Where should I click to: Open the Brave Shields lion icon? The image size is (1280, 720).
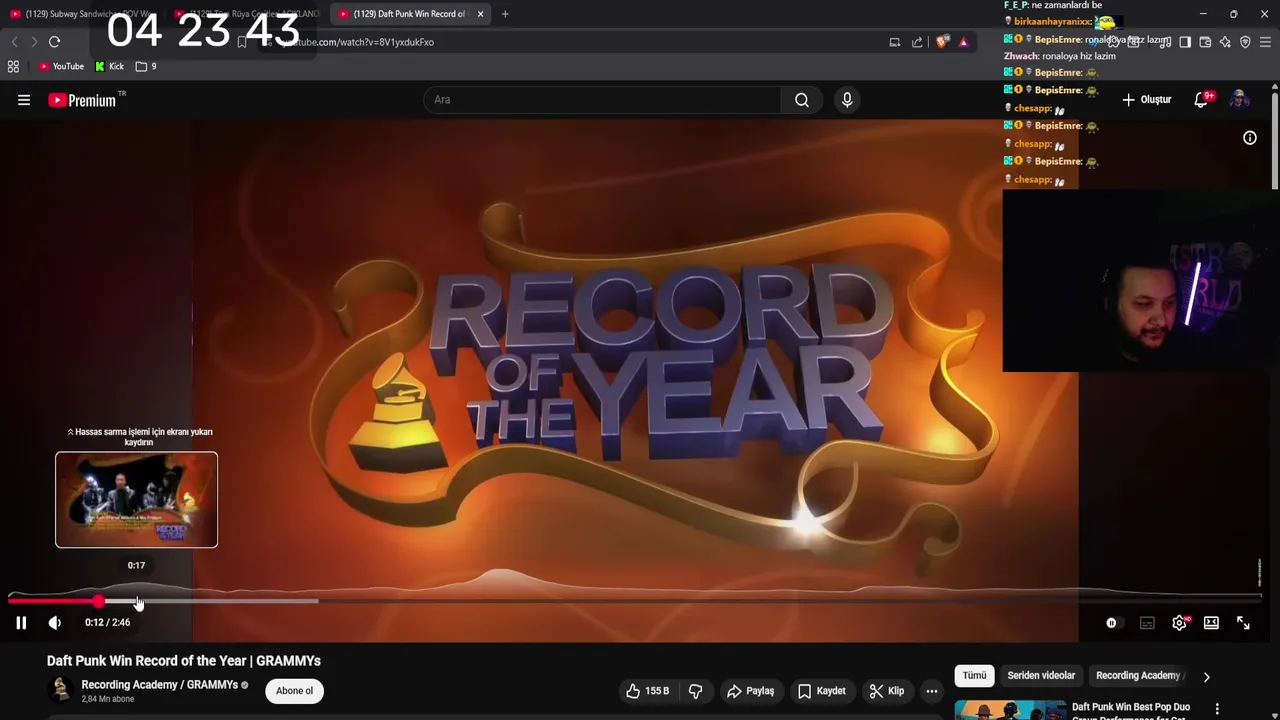pyautogui.click(x=942, y=42)
